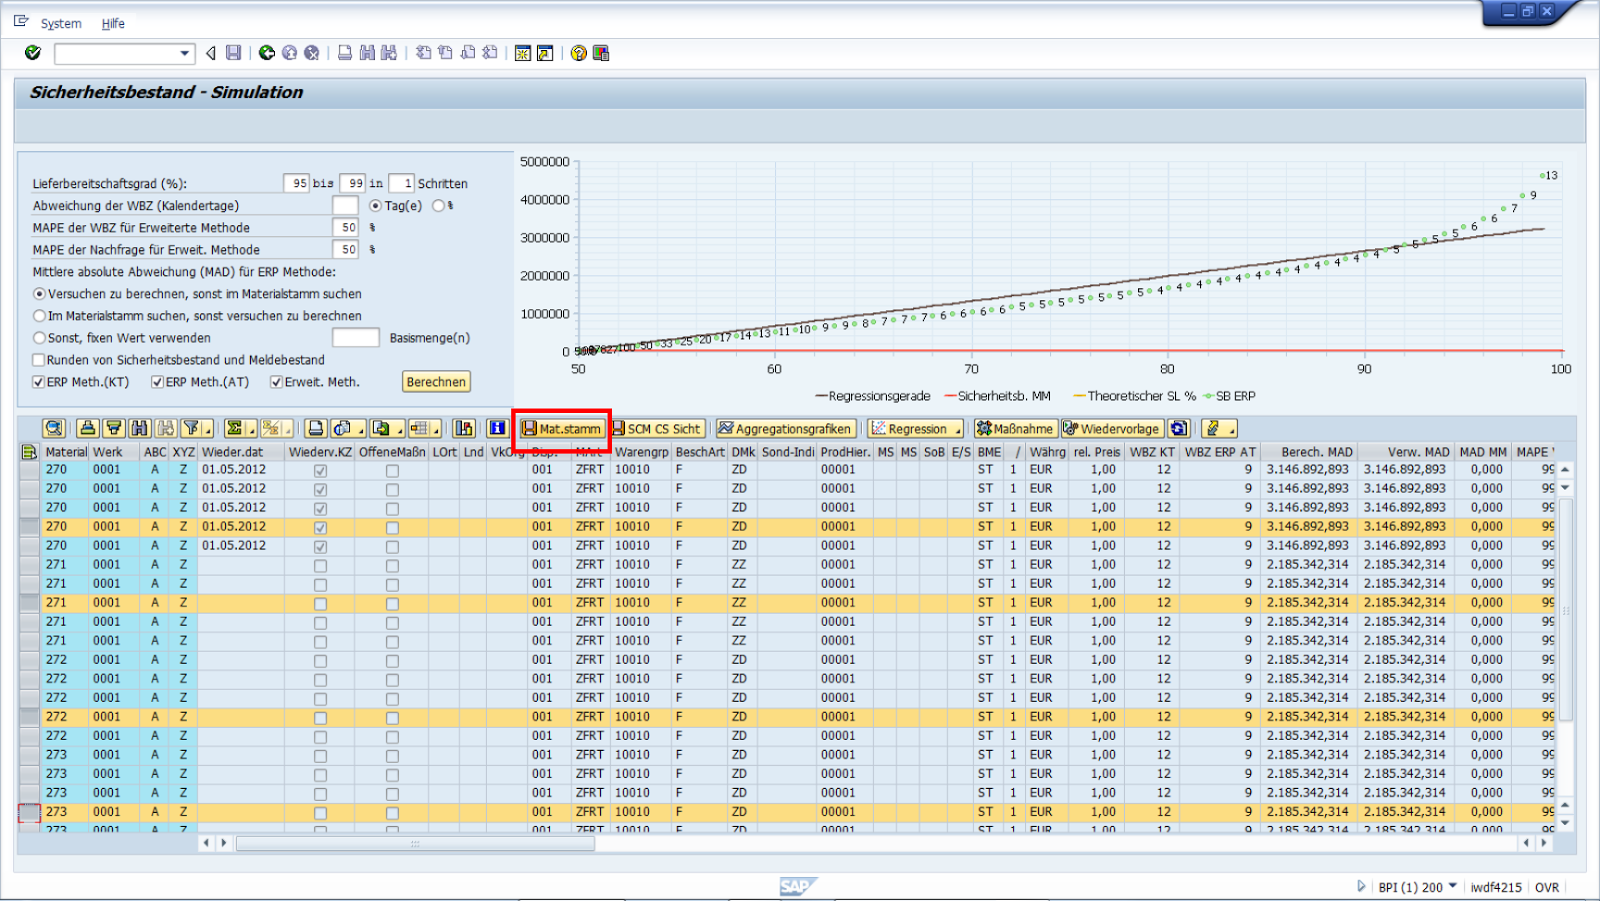
Task: Click the Export icon above the material list
Action: (382, 429)
